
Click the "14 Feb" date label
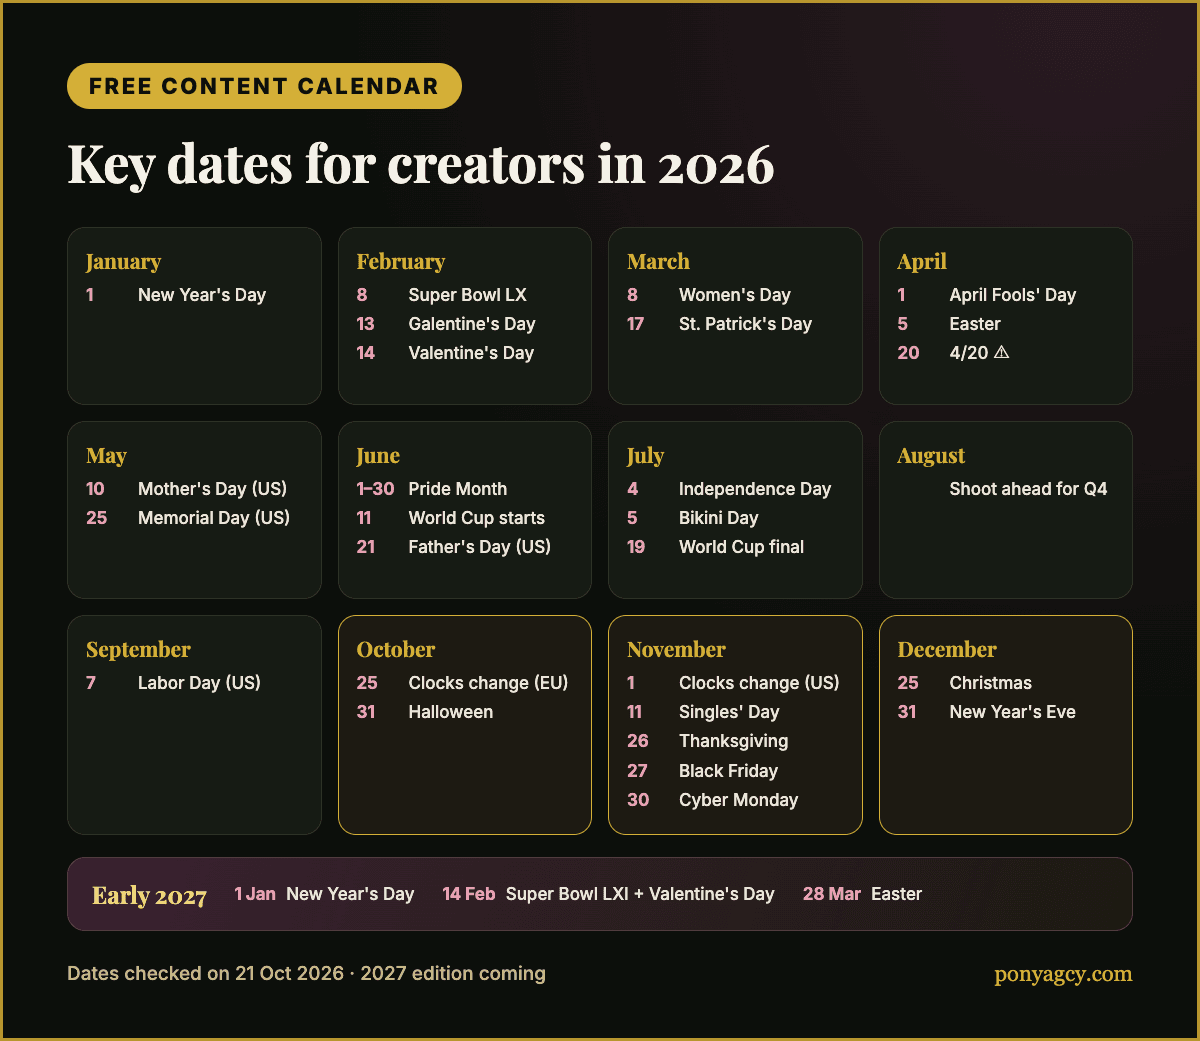(469, 894)
